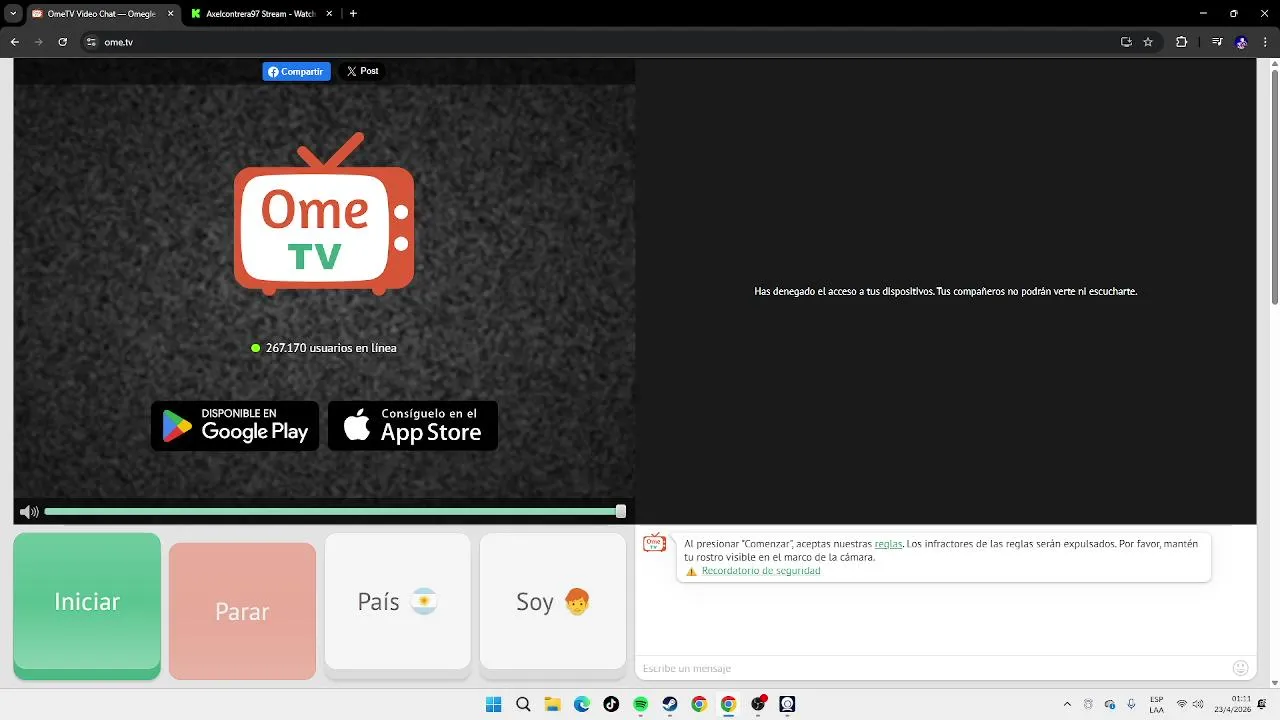Open the Chrome profile avatar
Screen dimensions: 1280x720
pyautogui.click(x=1241, y=42)
